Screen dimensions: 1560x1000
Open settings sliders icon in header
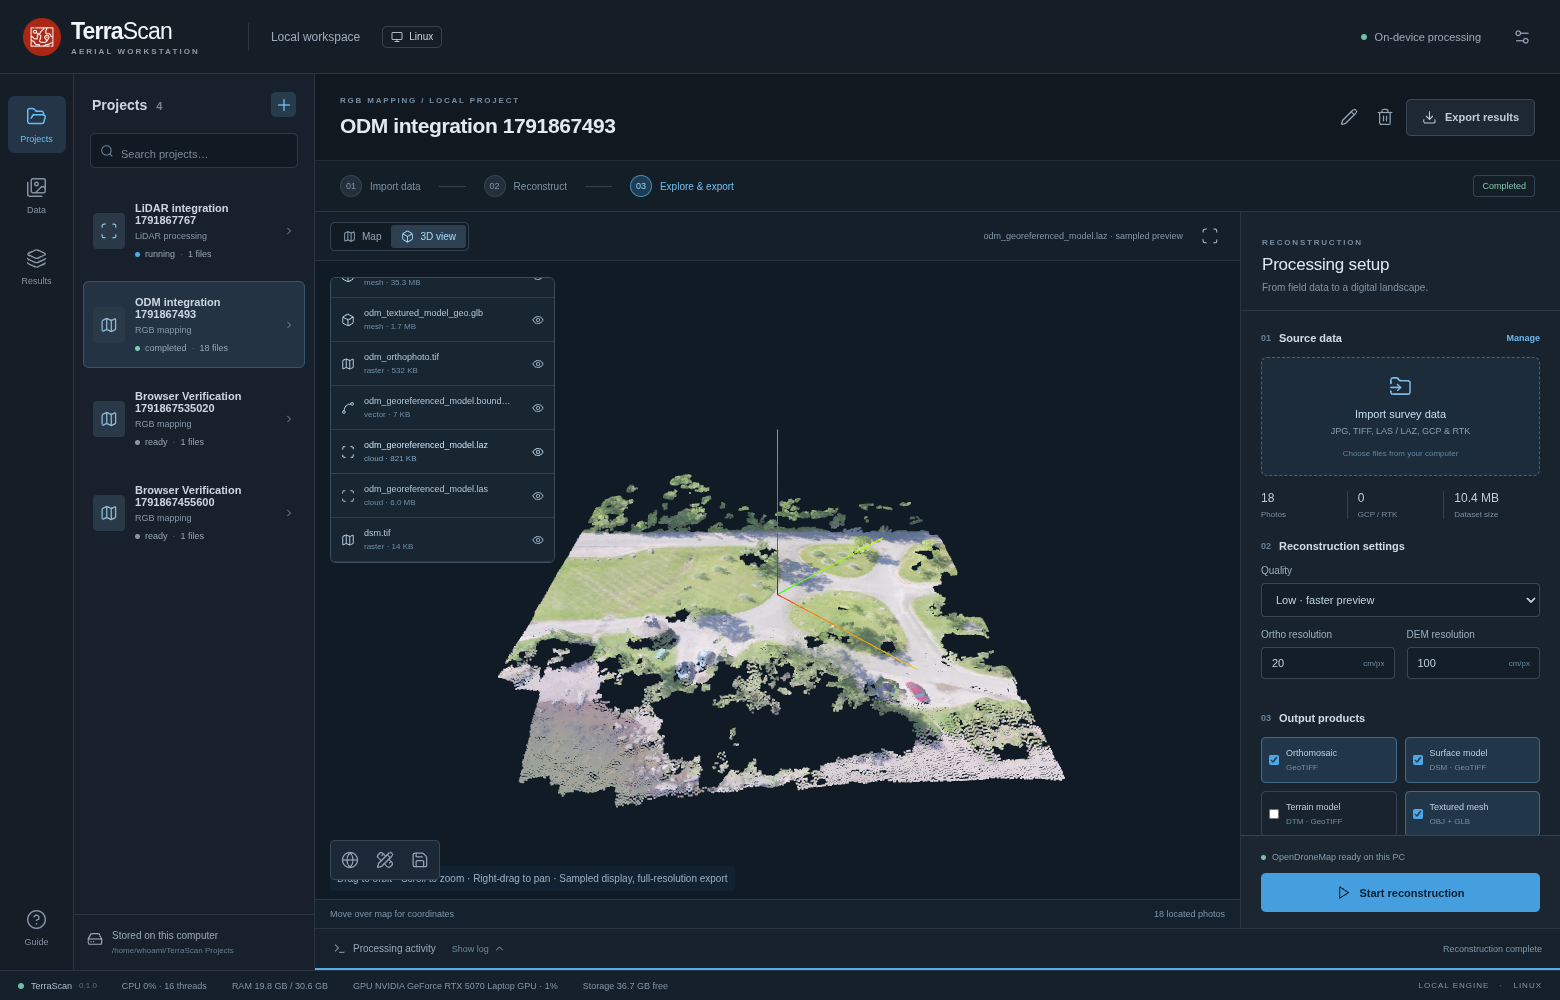click(x=1522, y=37)
